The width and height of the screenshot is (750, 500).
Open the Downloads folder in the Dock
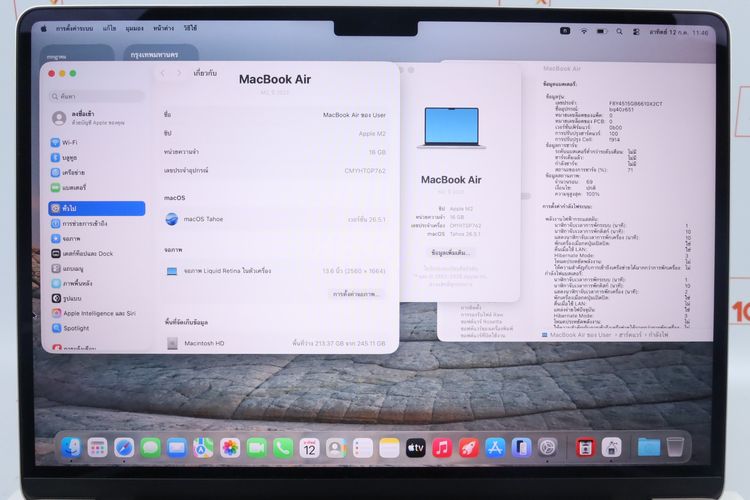click(649, 448)
